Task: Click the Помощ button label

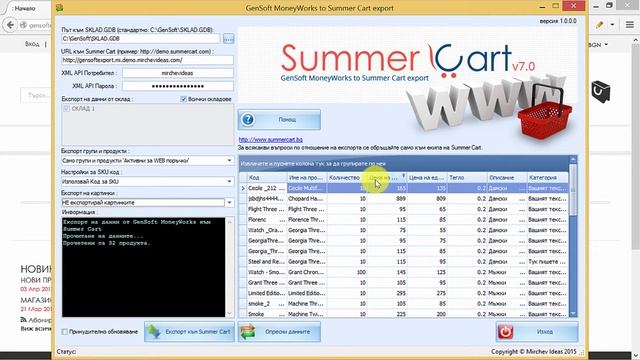Action: [x=287, y=120]
